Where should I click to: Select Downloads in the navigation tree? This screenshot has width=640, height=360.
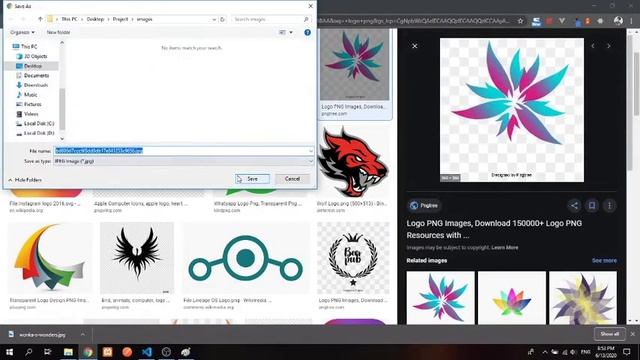click(x=36, y=85)
